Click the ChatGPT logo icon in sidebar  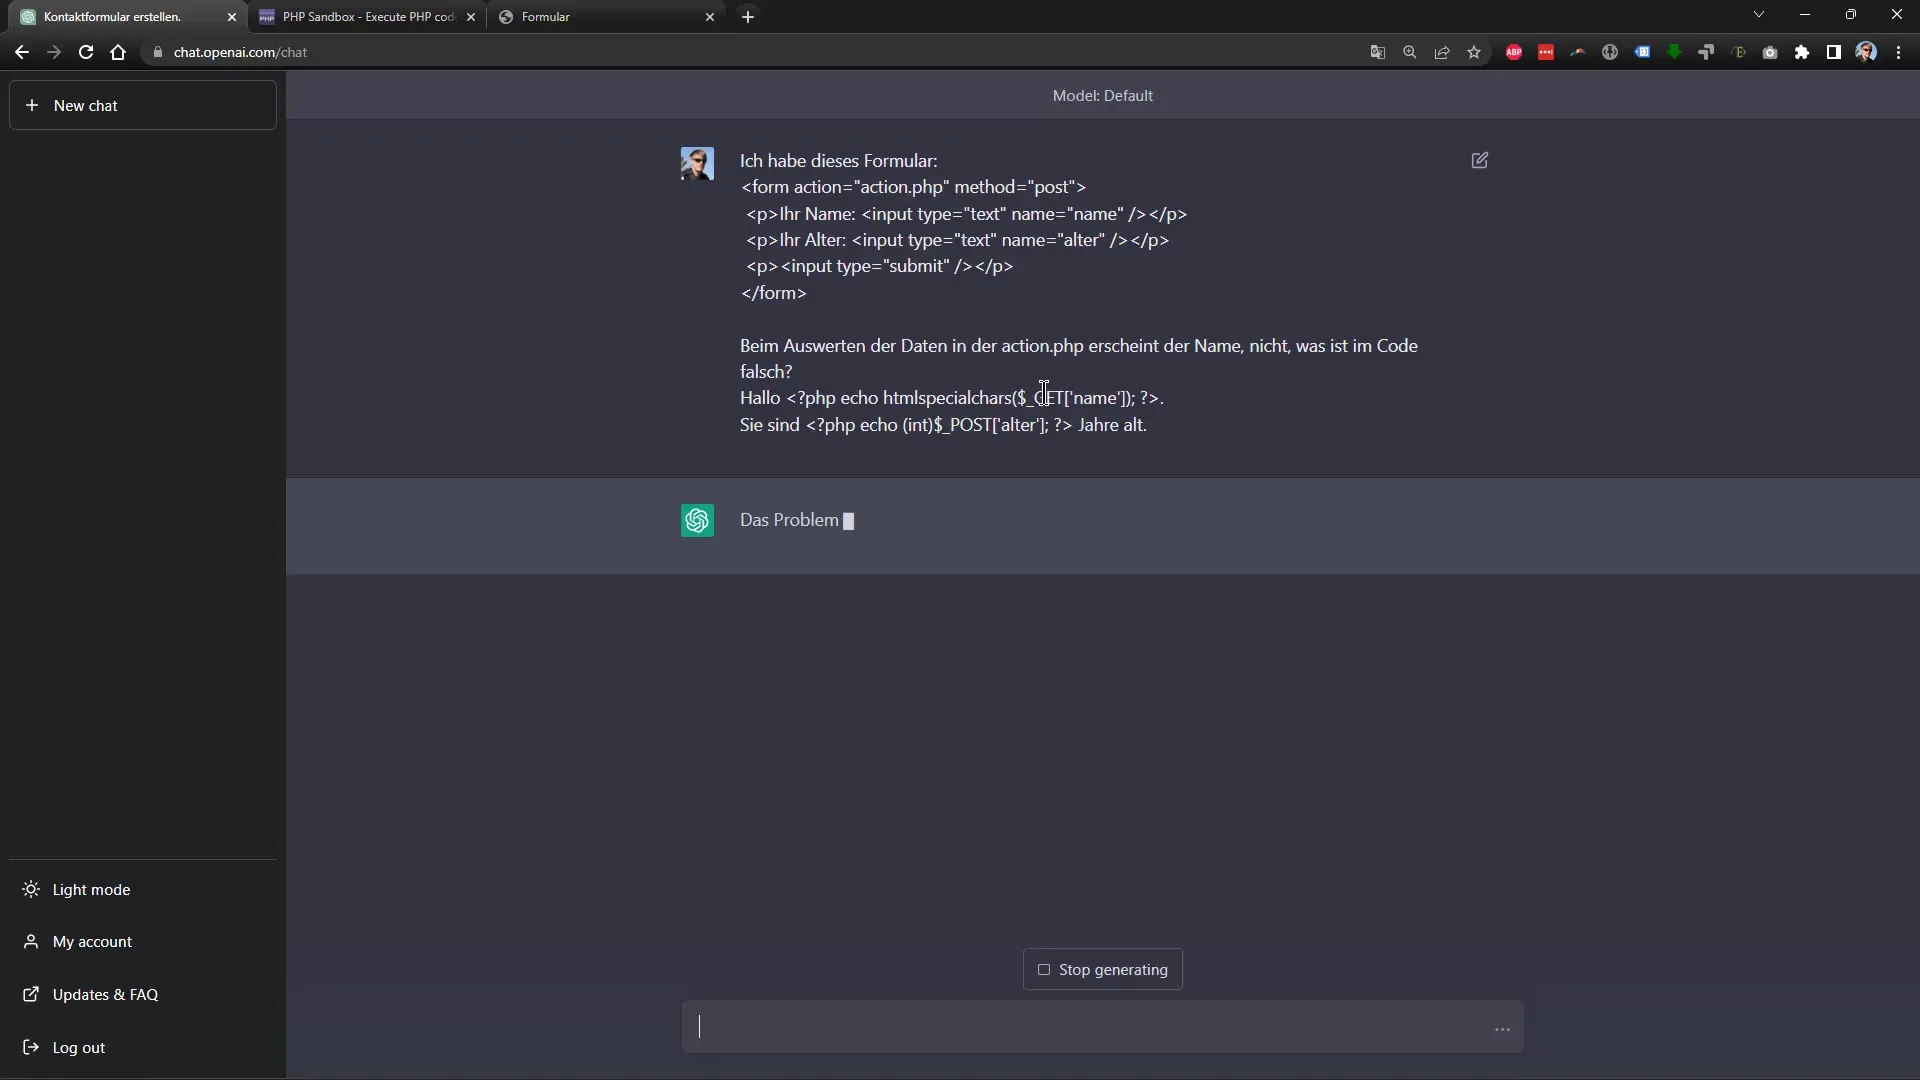(x=696, y=518)
